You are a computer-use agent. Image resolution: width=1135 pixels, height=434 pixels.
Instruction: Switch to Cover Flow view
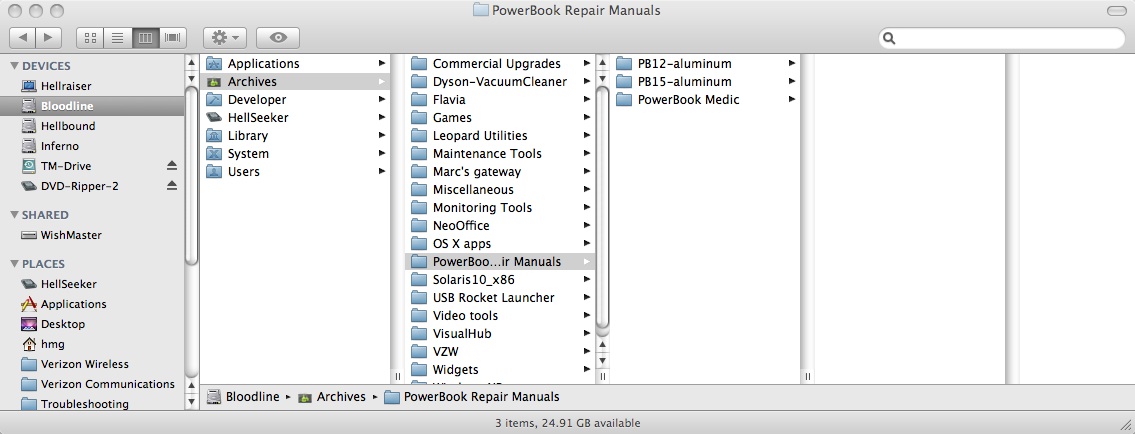point(173,38)
